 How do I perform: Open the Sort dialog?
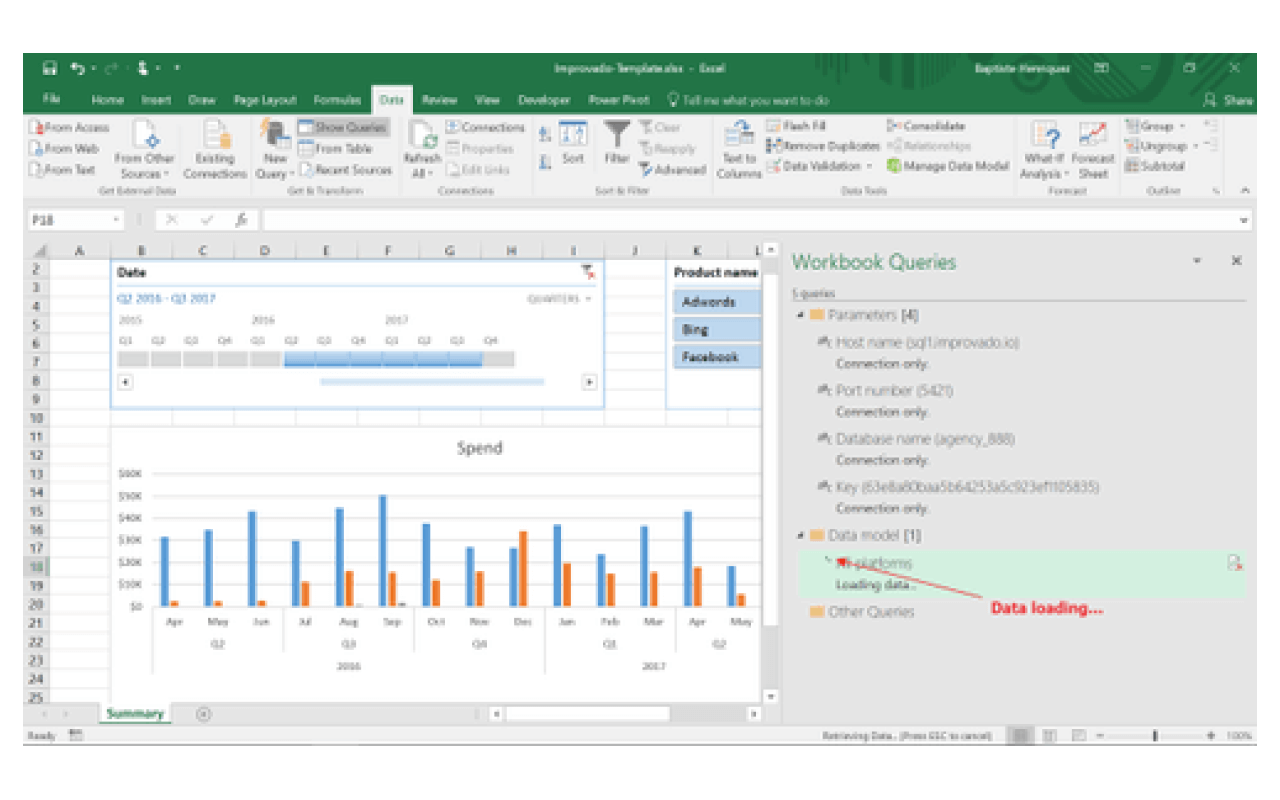573,143
